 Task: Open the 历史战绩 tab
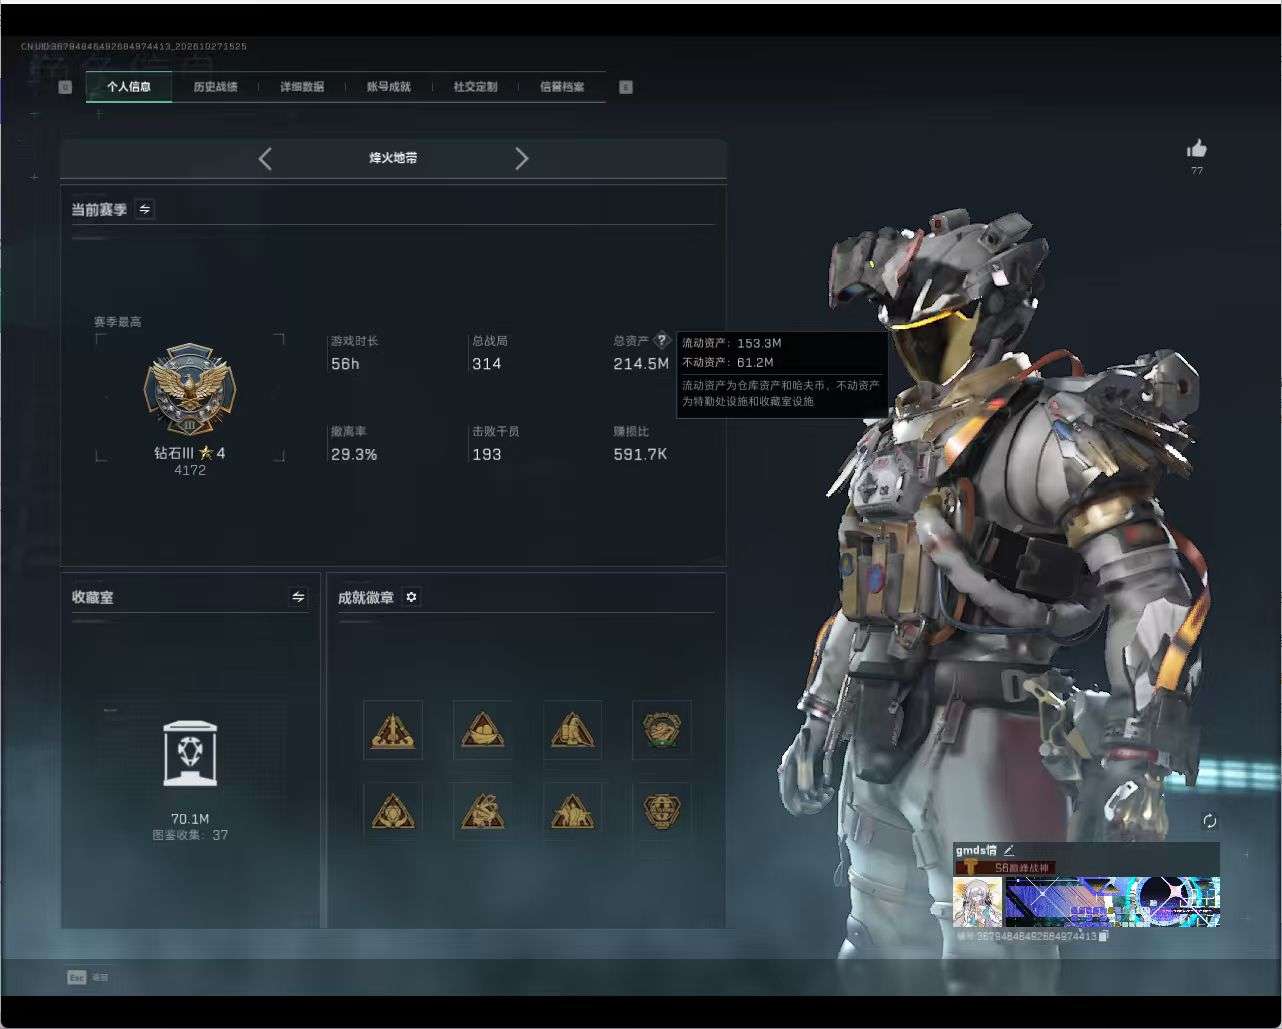[215, 87]
